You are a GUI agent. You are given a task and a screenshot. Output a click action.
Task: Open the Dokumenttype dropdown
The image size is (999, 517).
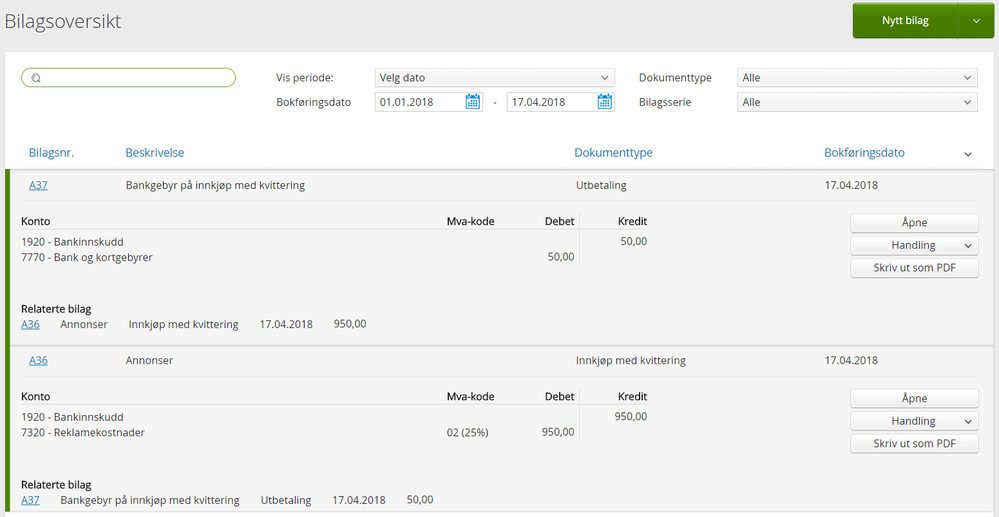click(x=857, y=78)
